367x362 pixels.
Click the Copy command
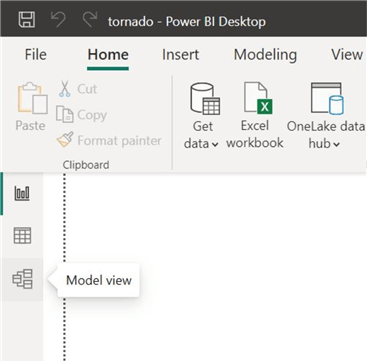(x=82, y=115)
